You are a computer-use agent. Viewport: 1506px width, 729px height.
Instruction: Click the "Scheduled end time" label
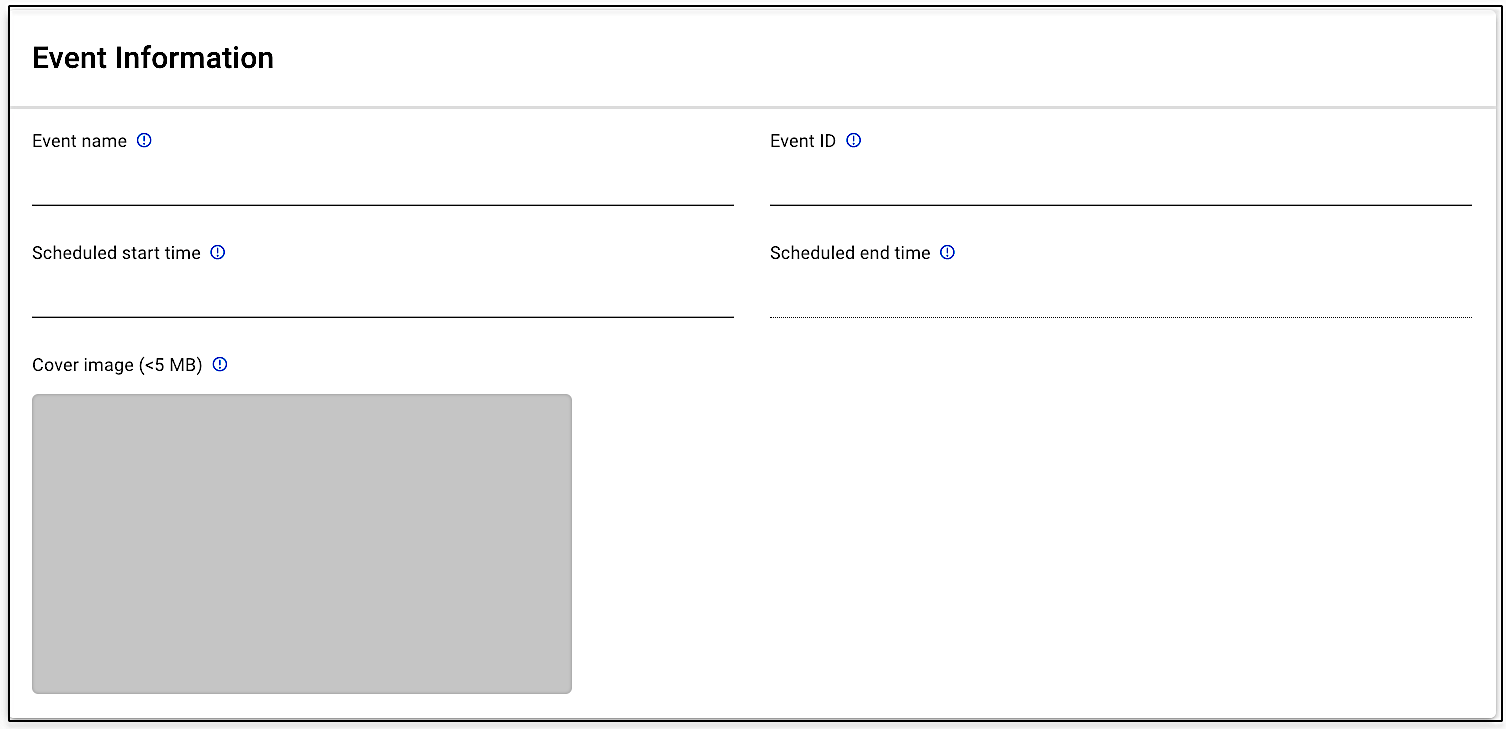[x=850, y=253]
